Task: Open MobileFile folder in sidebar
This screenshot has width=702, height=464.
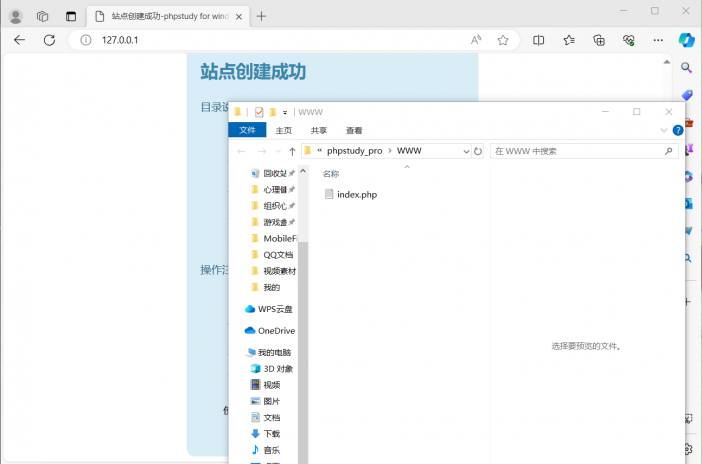Action: click(274, 238)
